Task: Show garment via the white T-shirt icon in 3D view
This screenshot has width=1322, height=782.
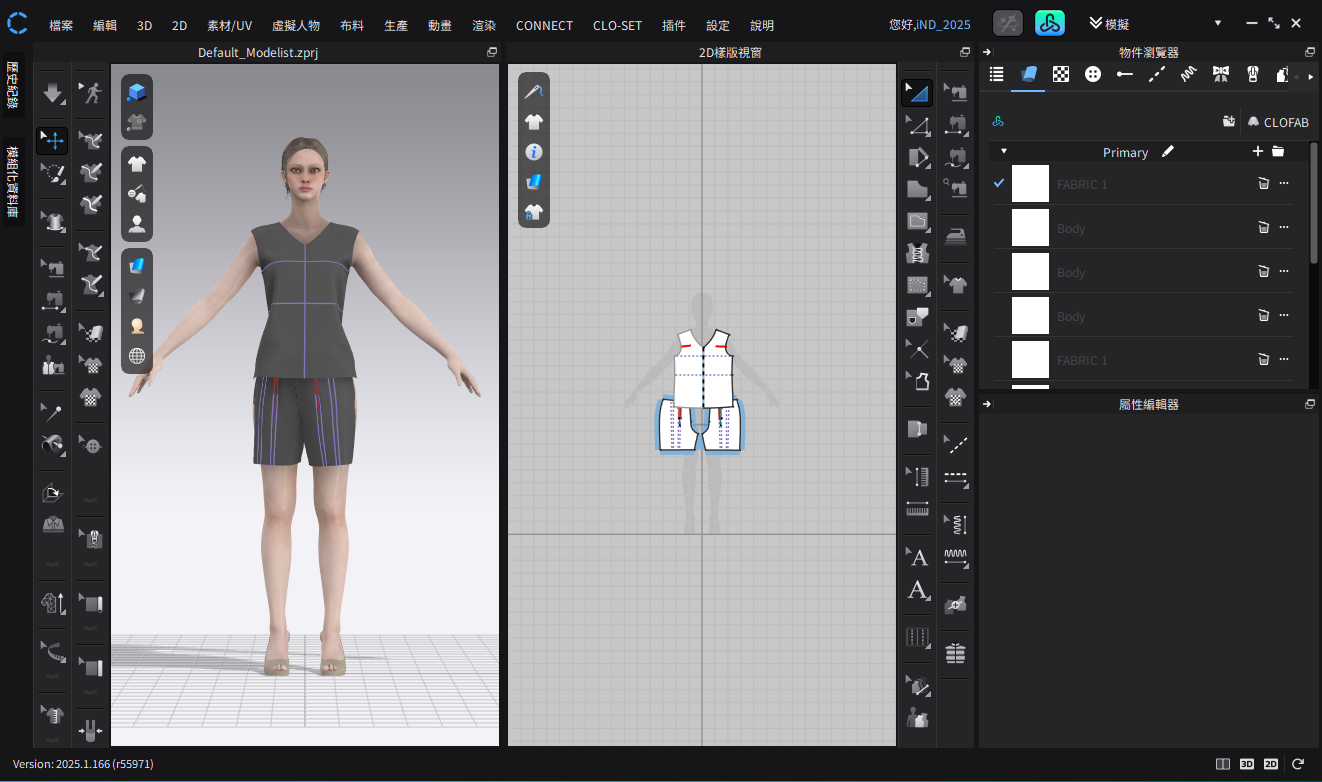Action: [x=137, y=164]
